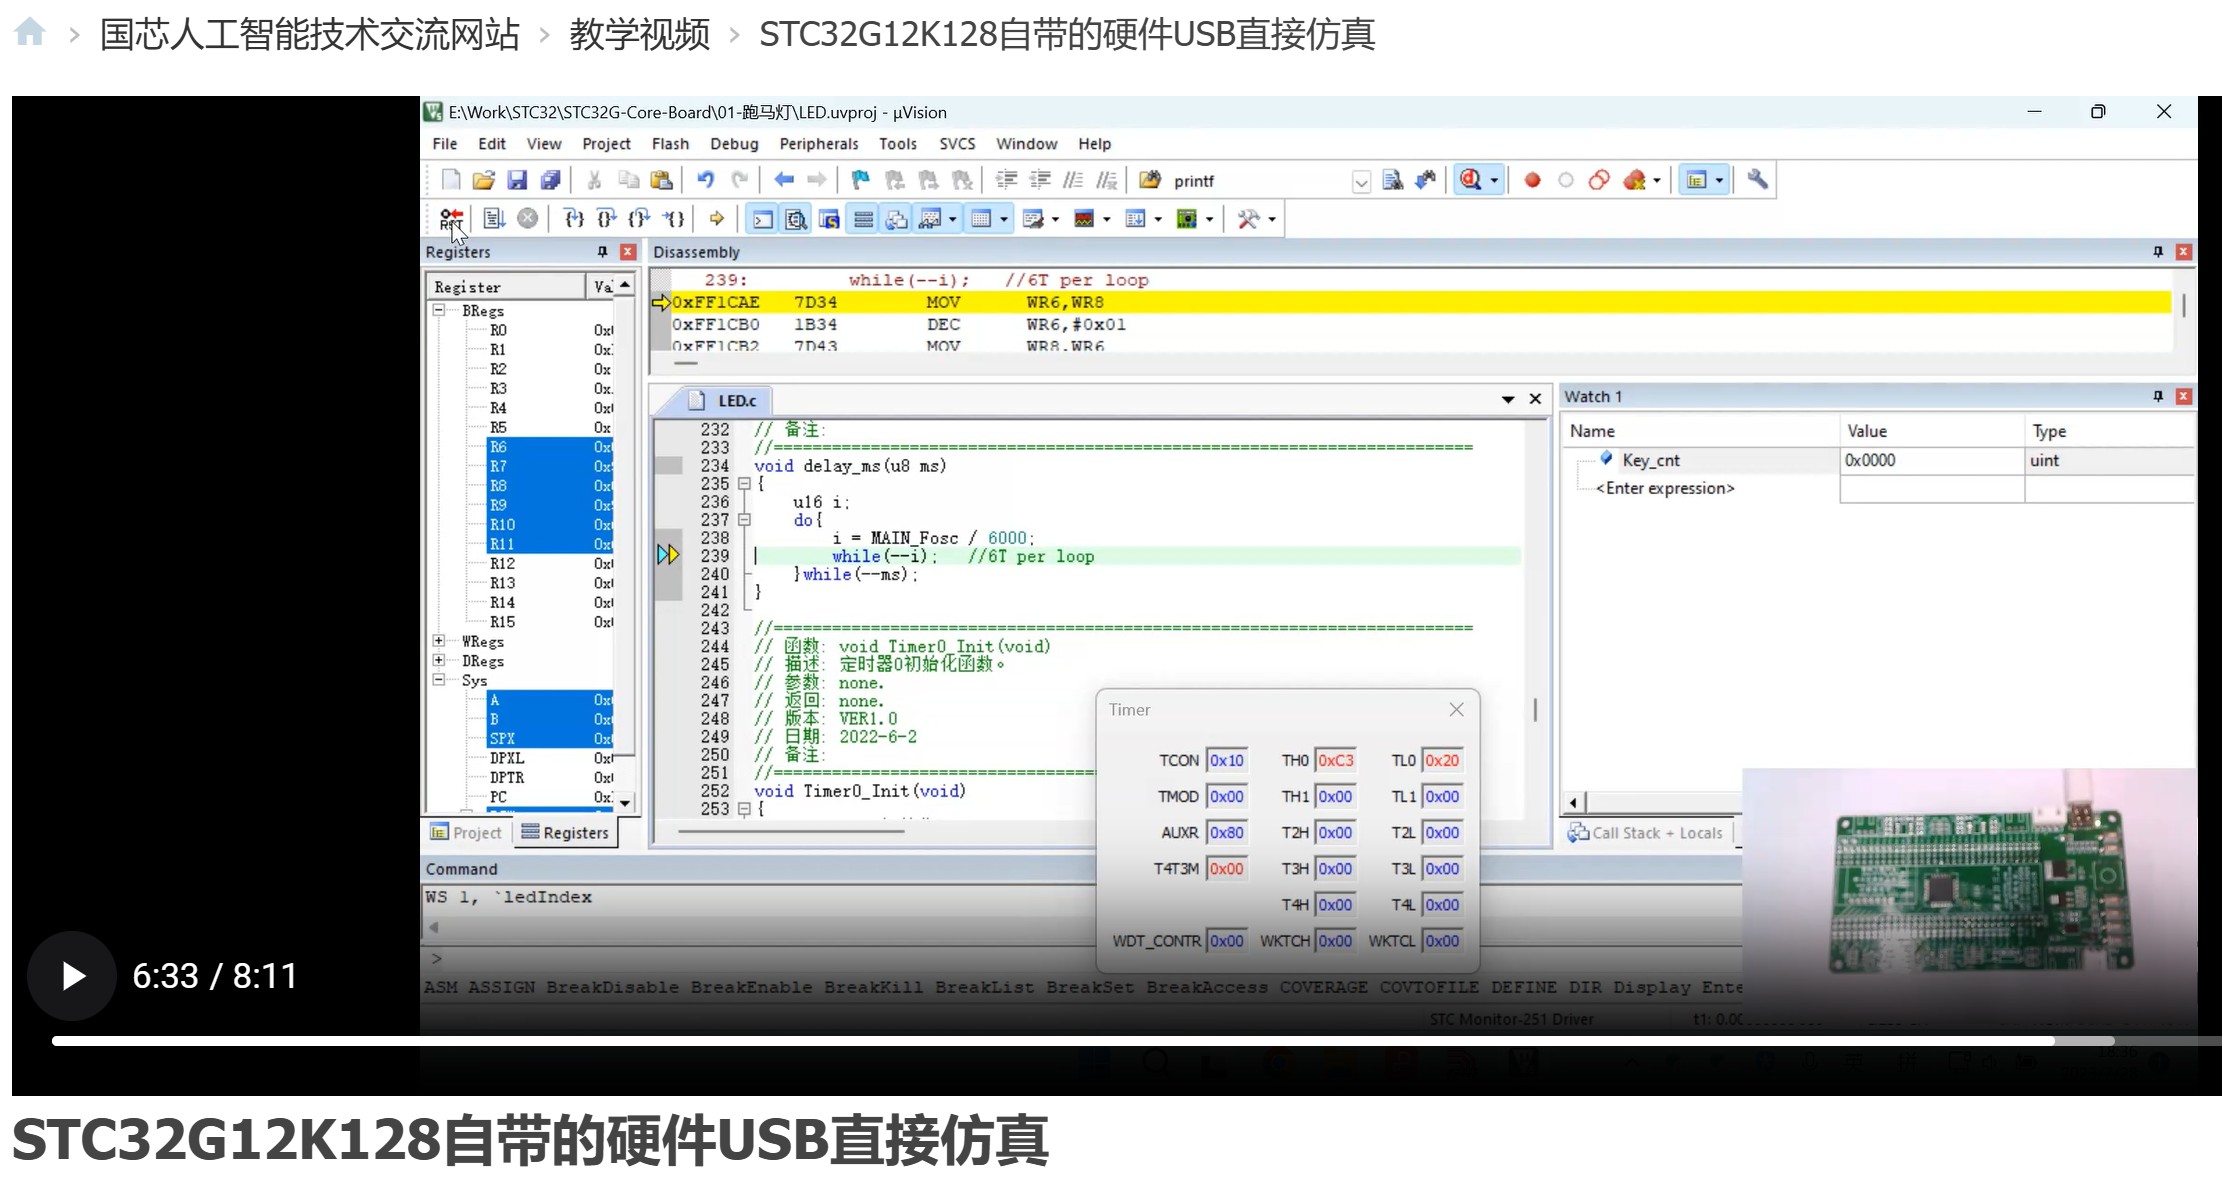Click the Run icon in debug toolbar
The height and width of the screenshot is (1180, 2222).
pos(494,218)
